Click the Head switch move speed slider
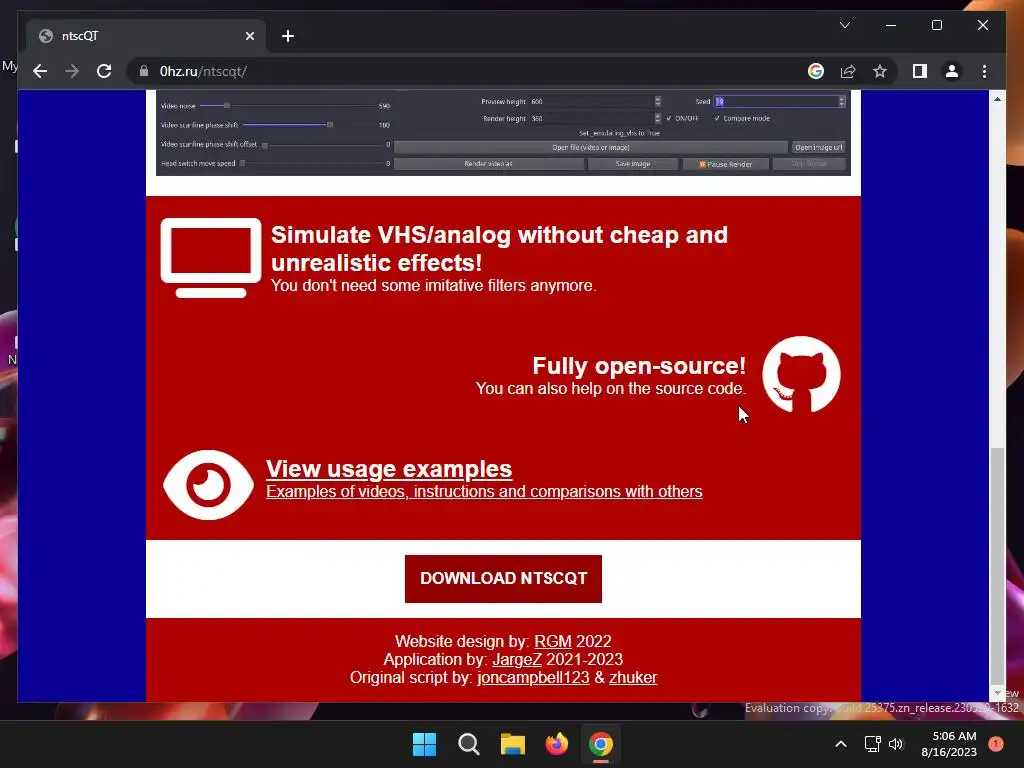1024x768 pixels. pyautogui.click(x=309, y=163)
